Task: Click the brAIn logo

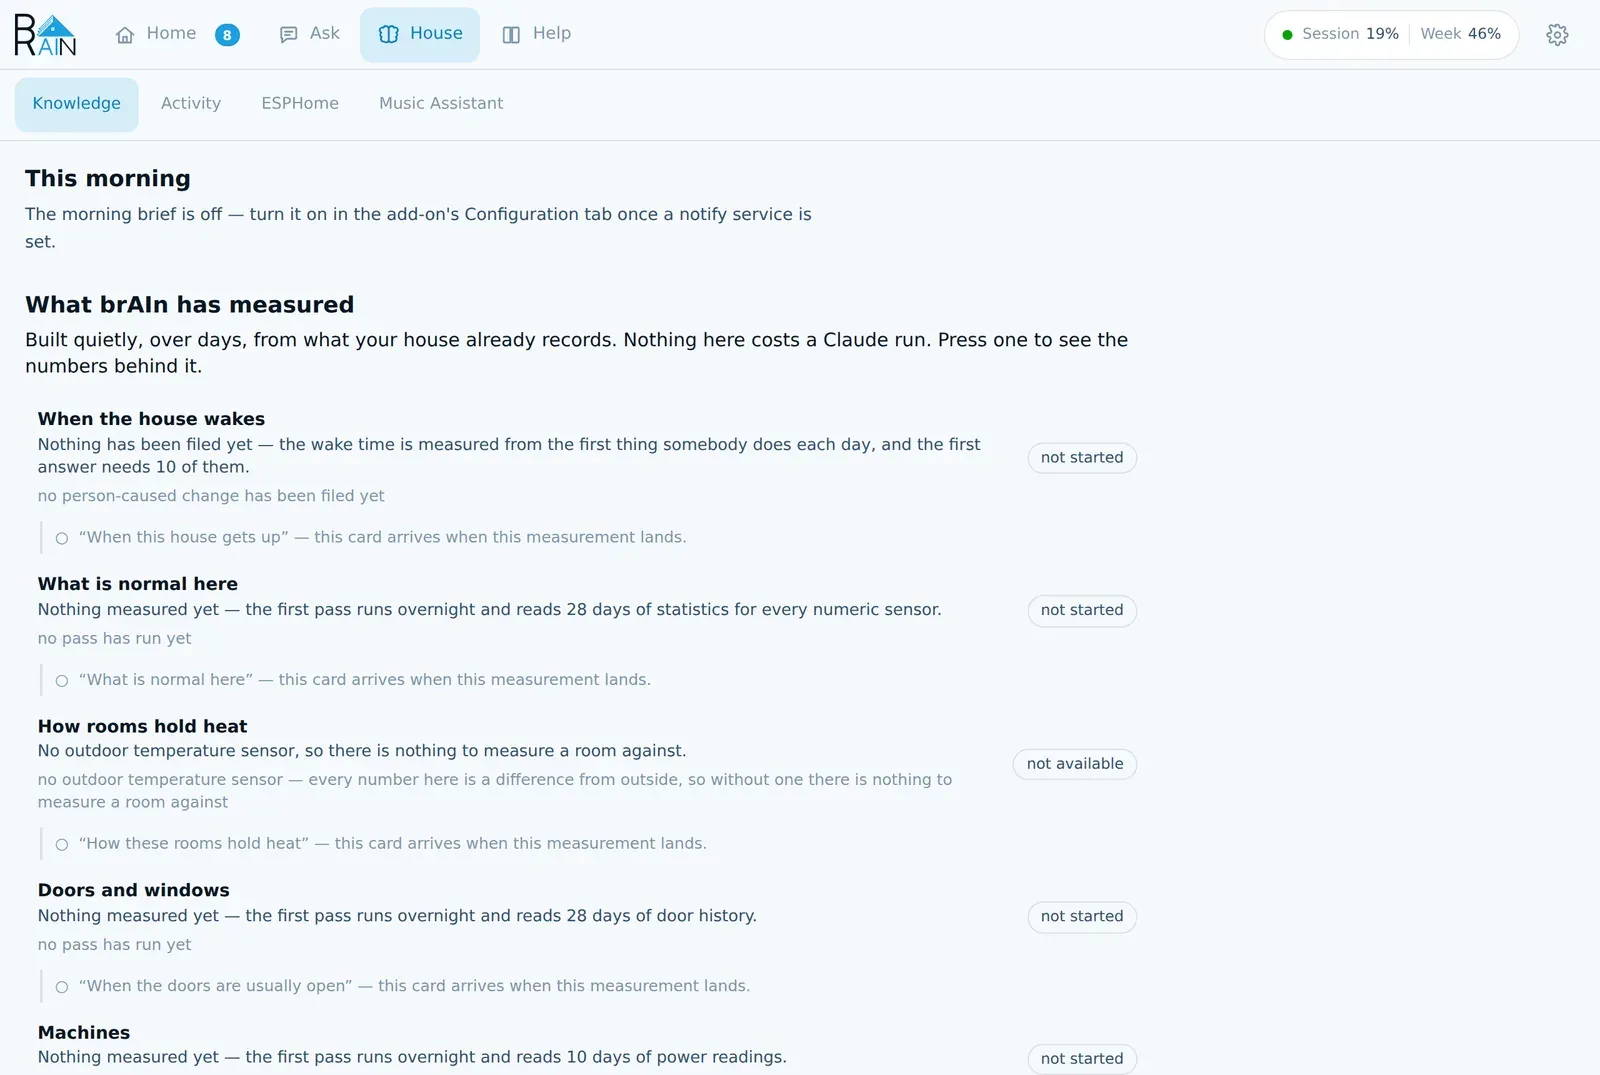Action: pos(45,35)
